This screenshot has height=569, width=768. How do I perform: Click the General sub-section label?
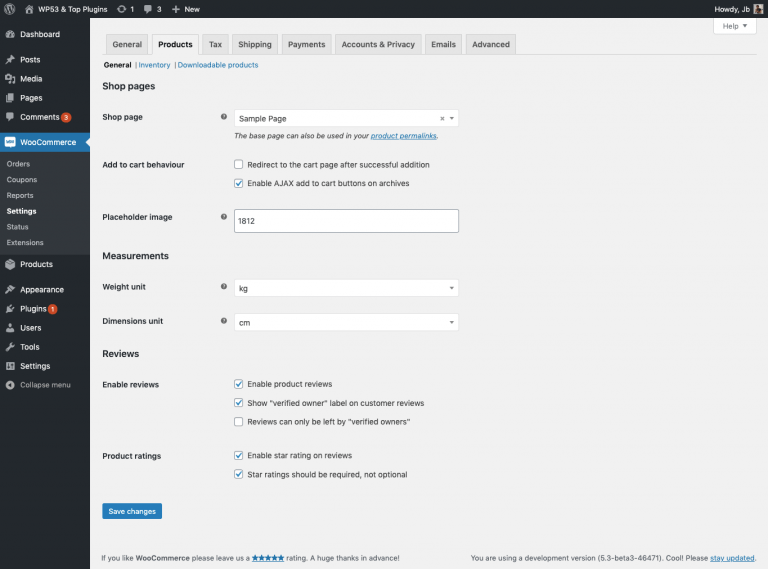(x=118, y=65)
